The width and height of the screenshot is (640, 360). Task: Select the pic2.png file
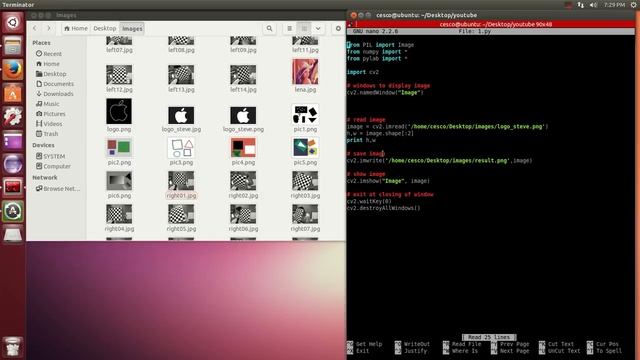119,151
